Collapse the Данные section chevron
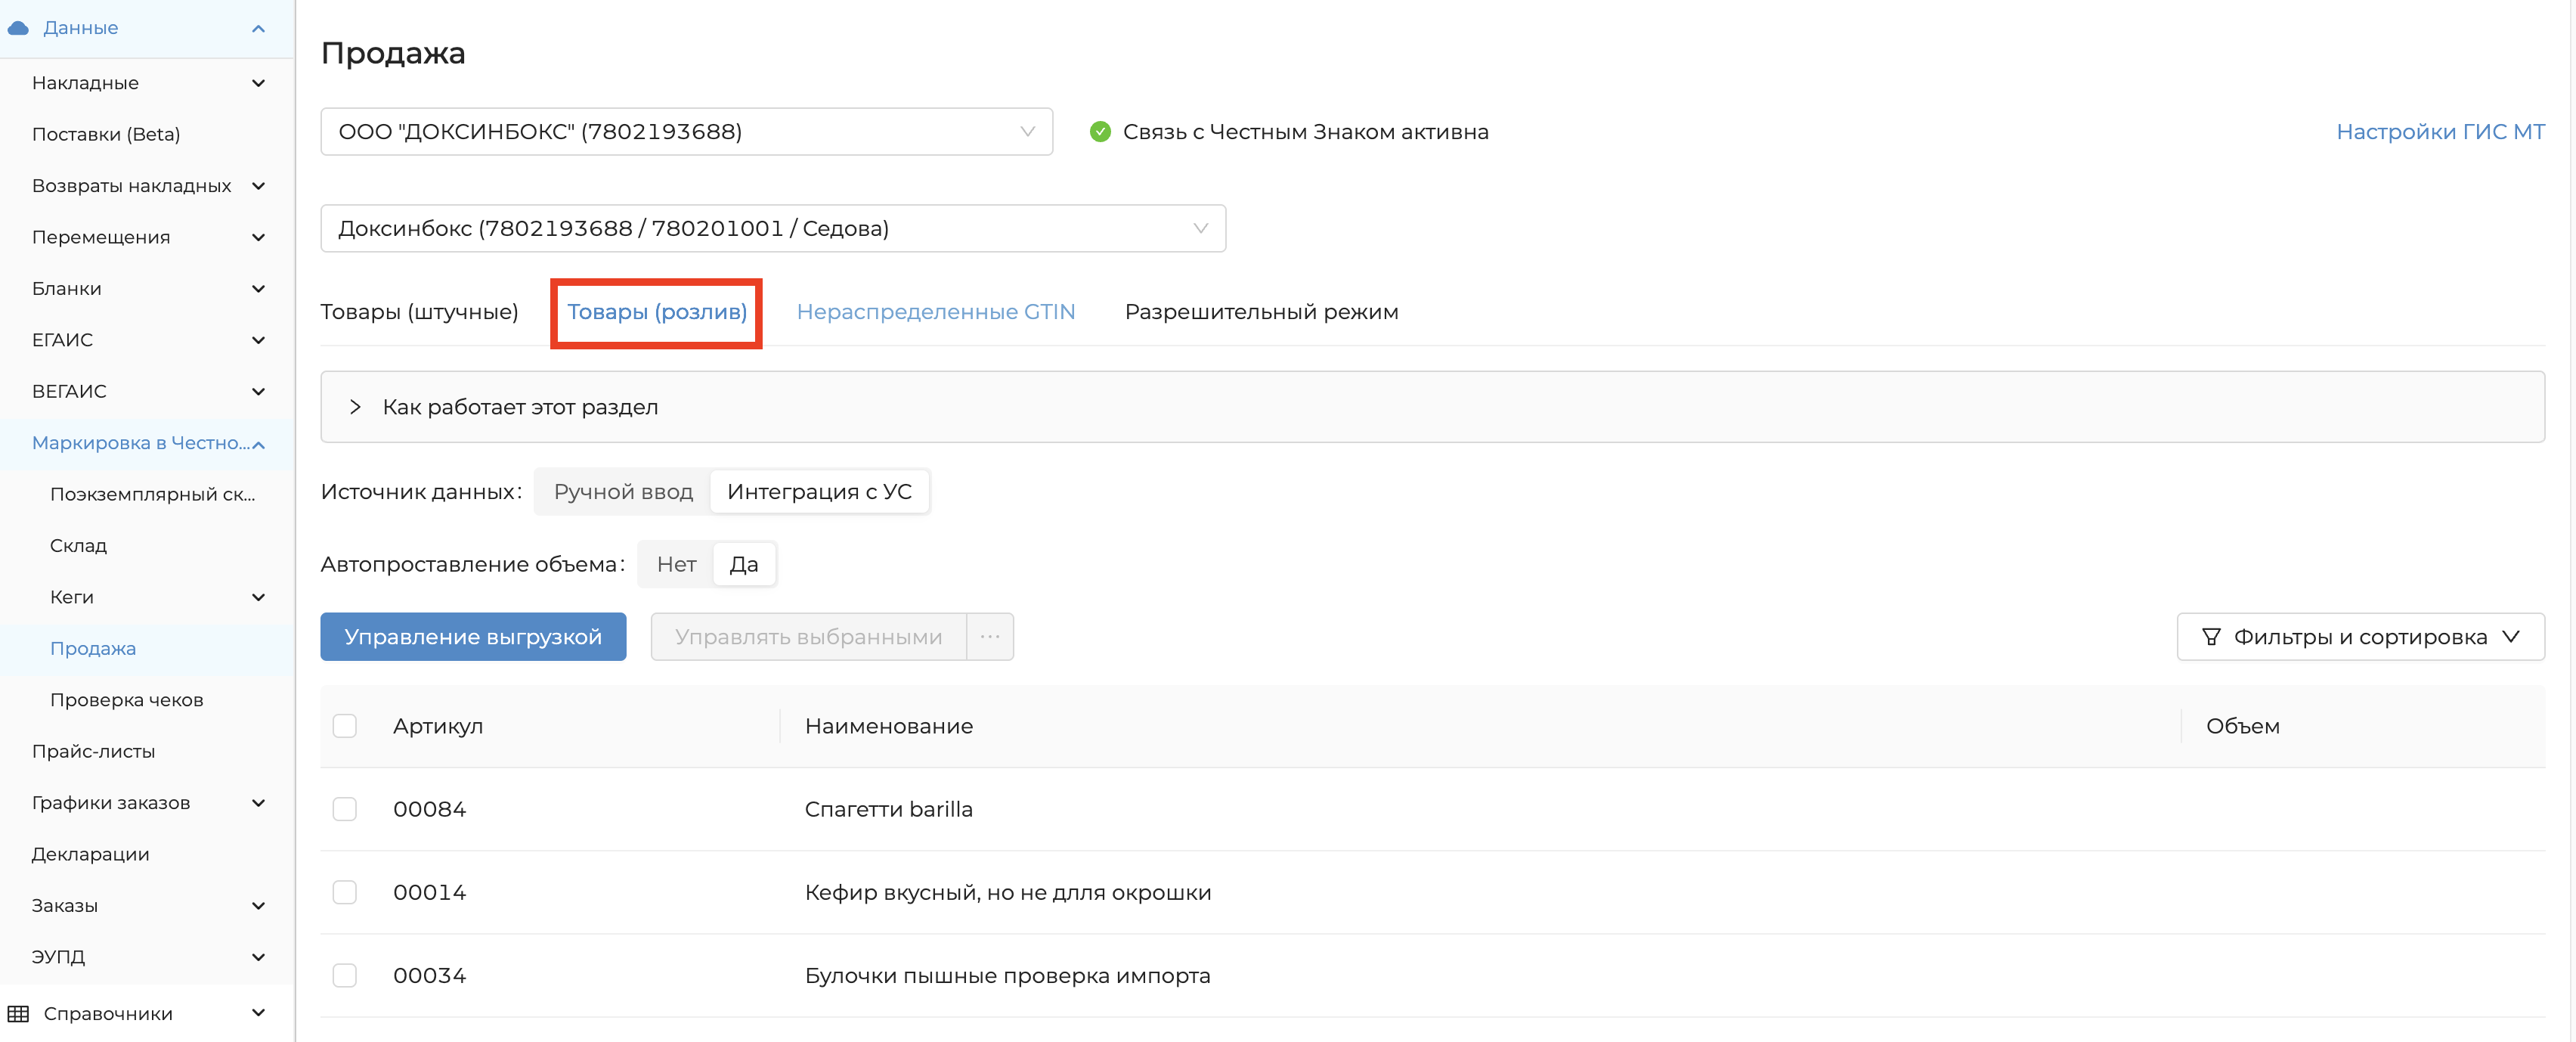The height and width of the screenshot is (1042, 2576). click(x=258, y=28)
